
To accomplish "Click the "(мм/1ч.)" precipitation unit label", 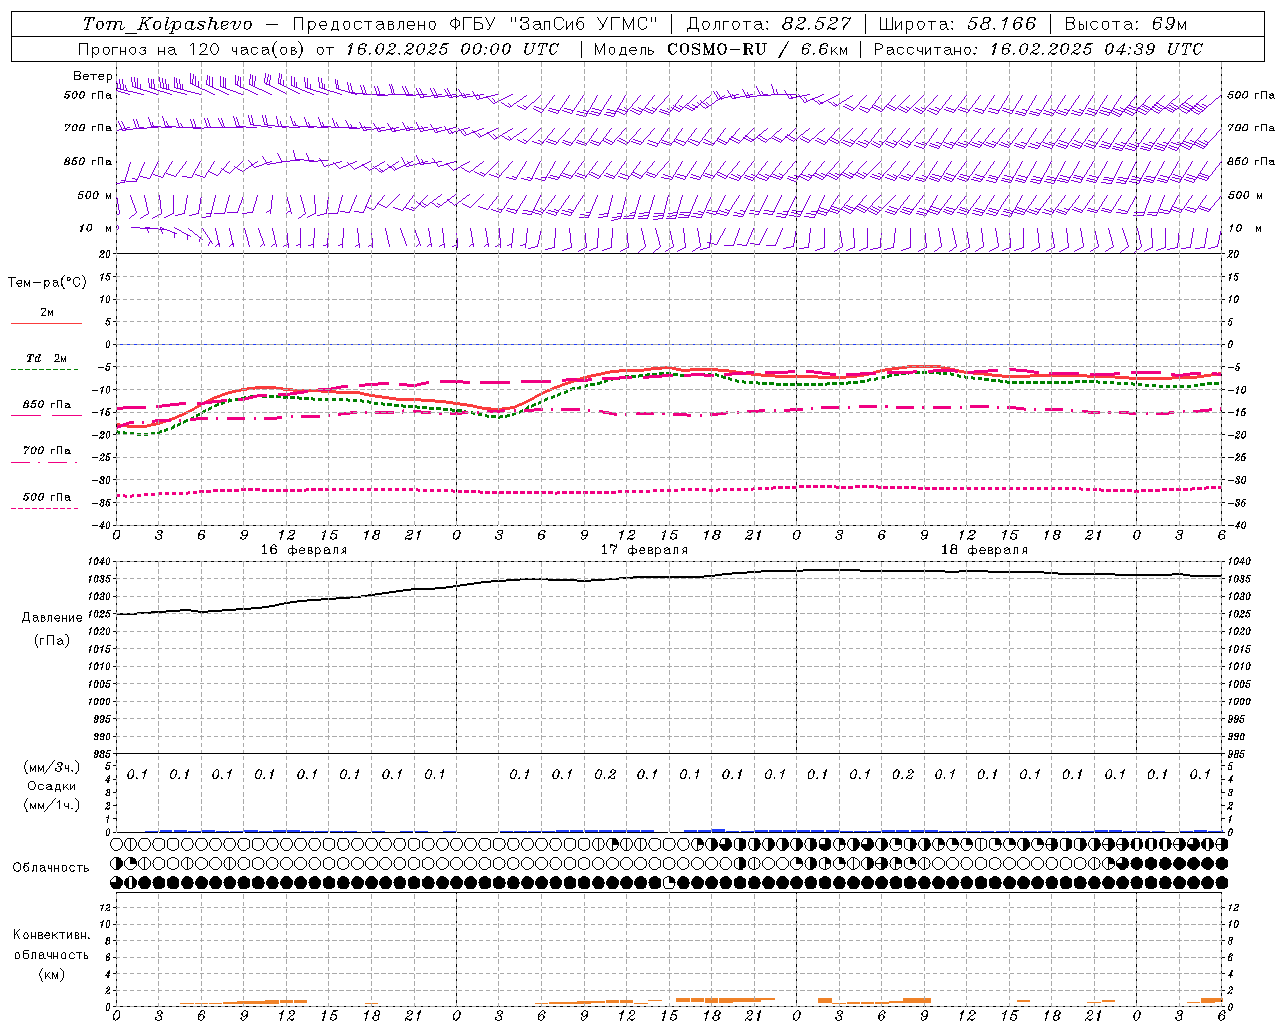I will tap(52, 805).
